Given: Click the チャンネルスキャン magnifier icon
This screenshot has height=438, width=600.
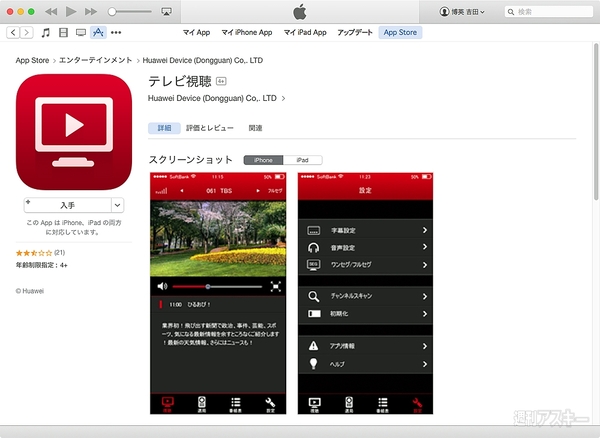Looking at the screenshot, I should (313, 296).
